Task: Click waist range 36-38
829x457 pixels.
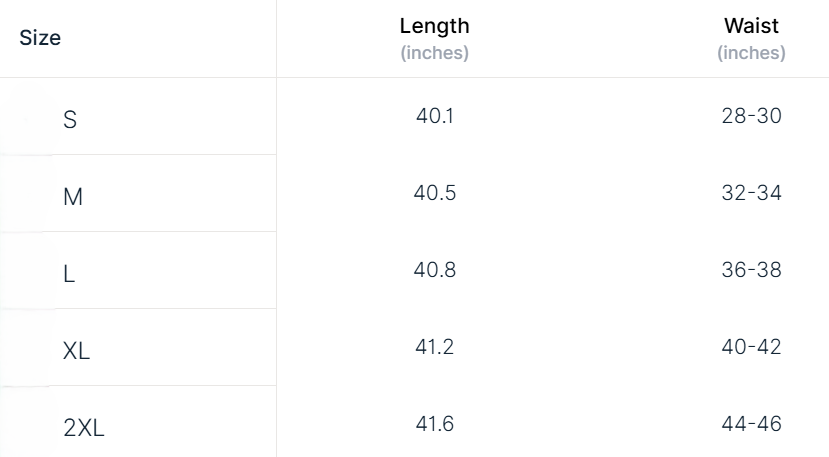Action: 751,270
